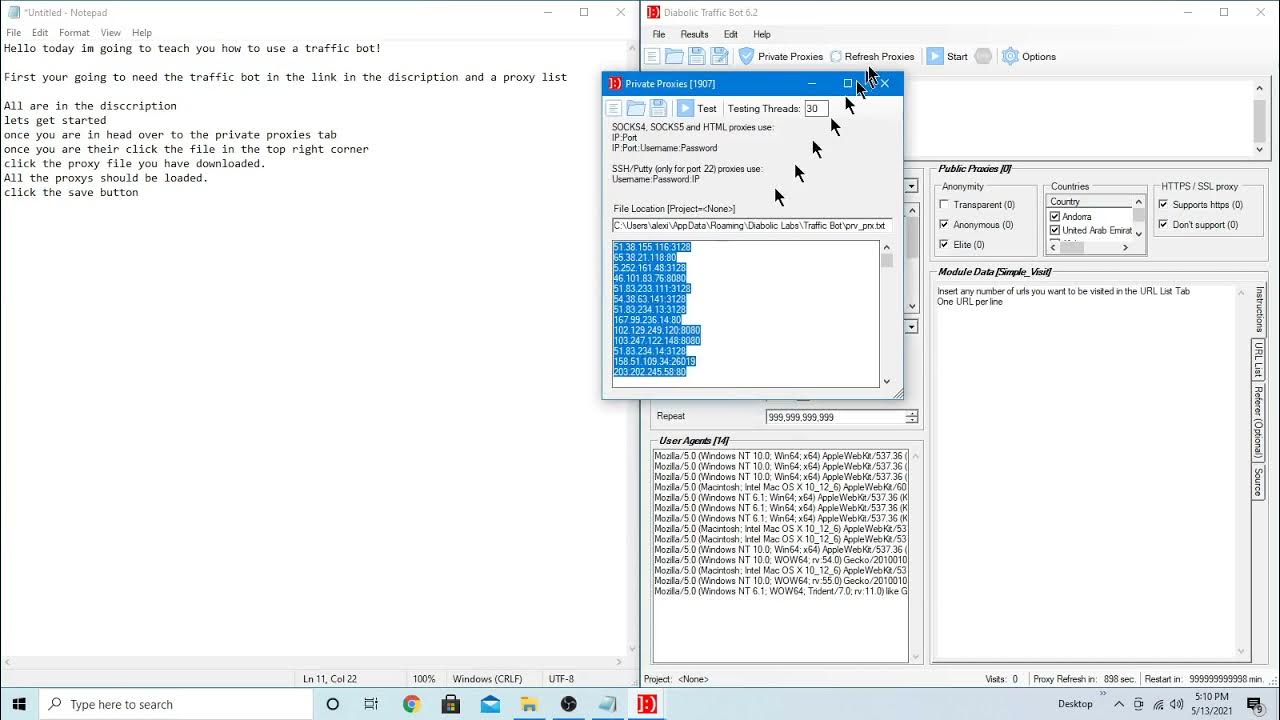The image size is (1280, 720).
Task: Click the Cortana circle icon on the taskbar
Action: pyautogui.click(x=333, y=704)
